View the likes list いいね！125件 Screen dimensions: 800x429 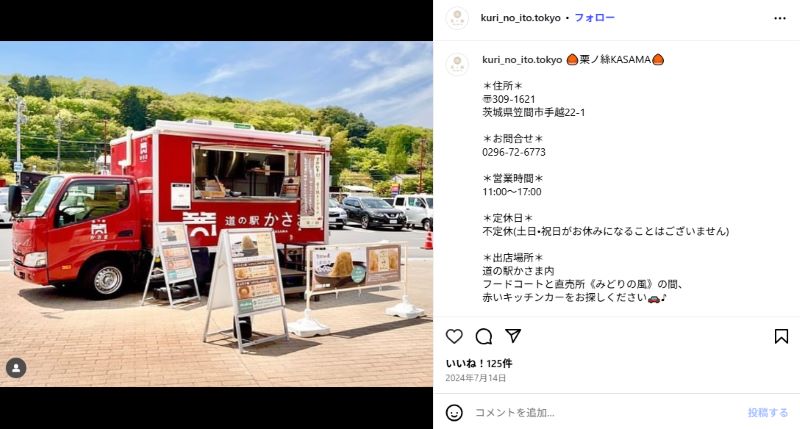pyautogui.click(x=479, y=364)
